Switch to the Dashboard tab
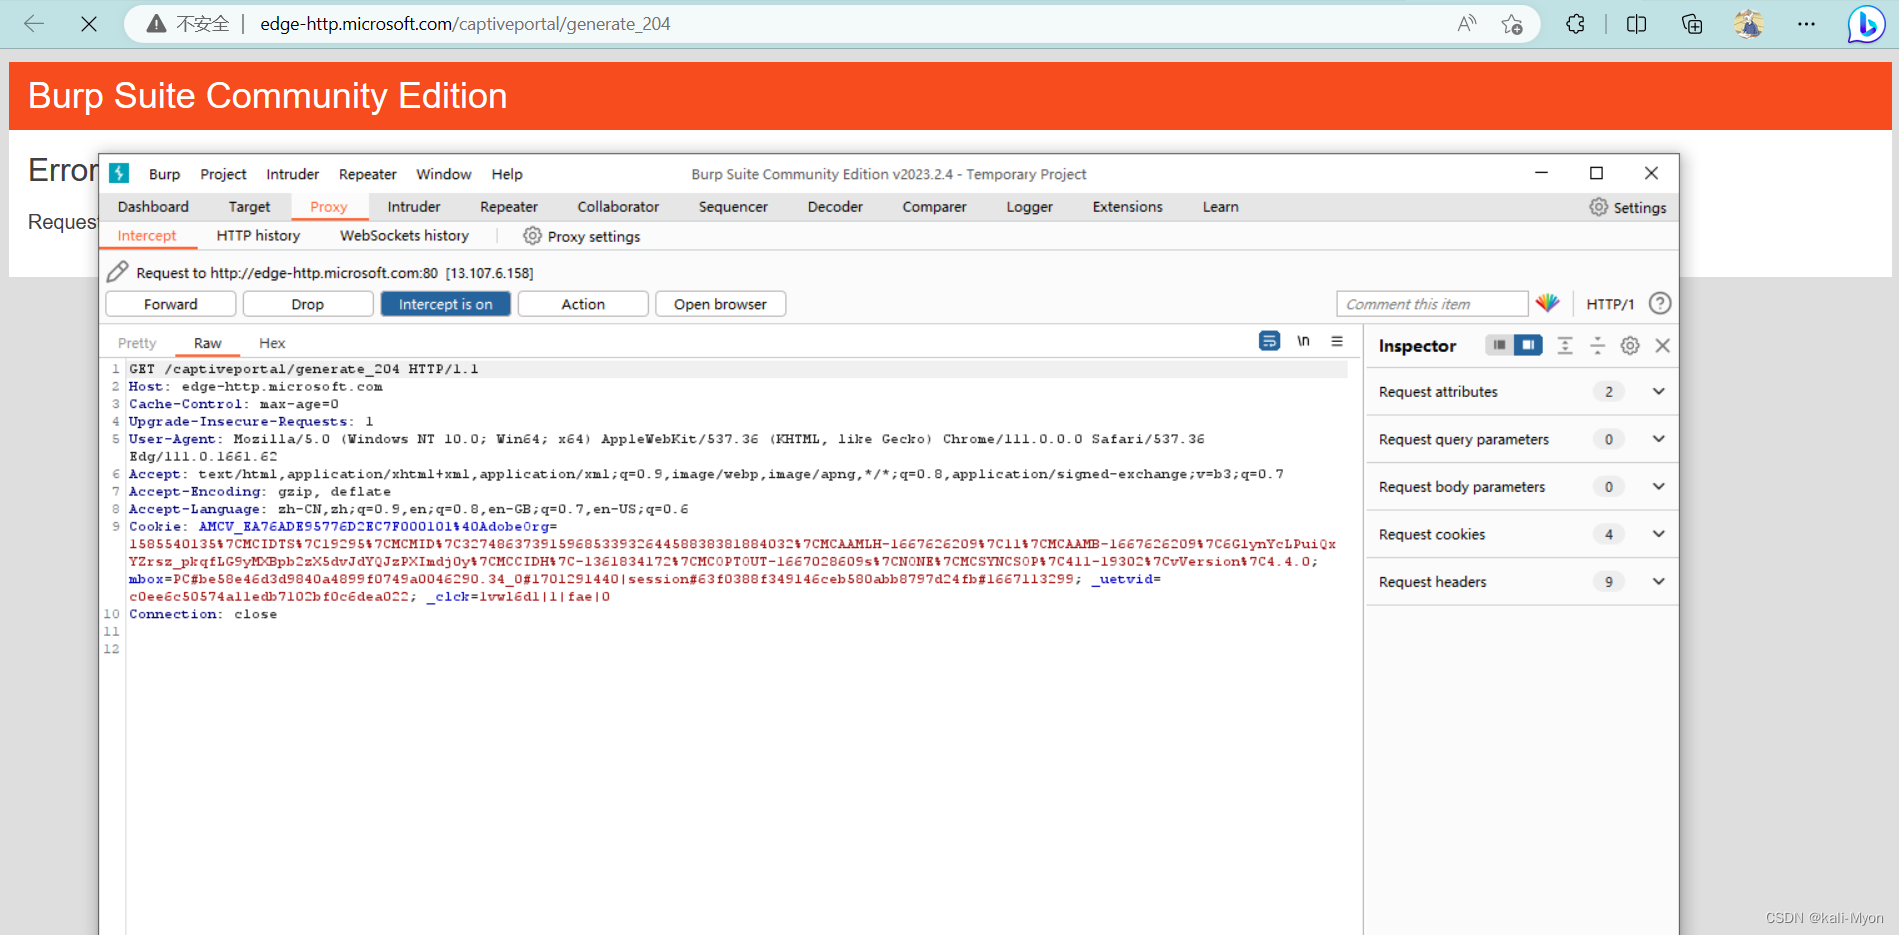1899x935 pixels. coord(153,207)
